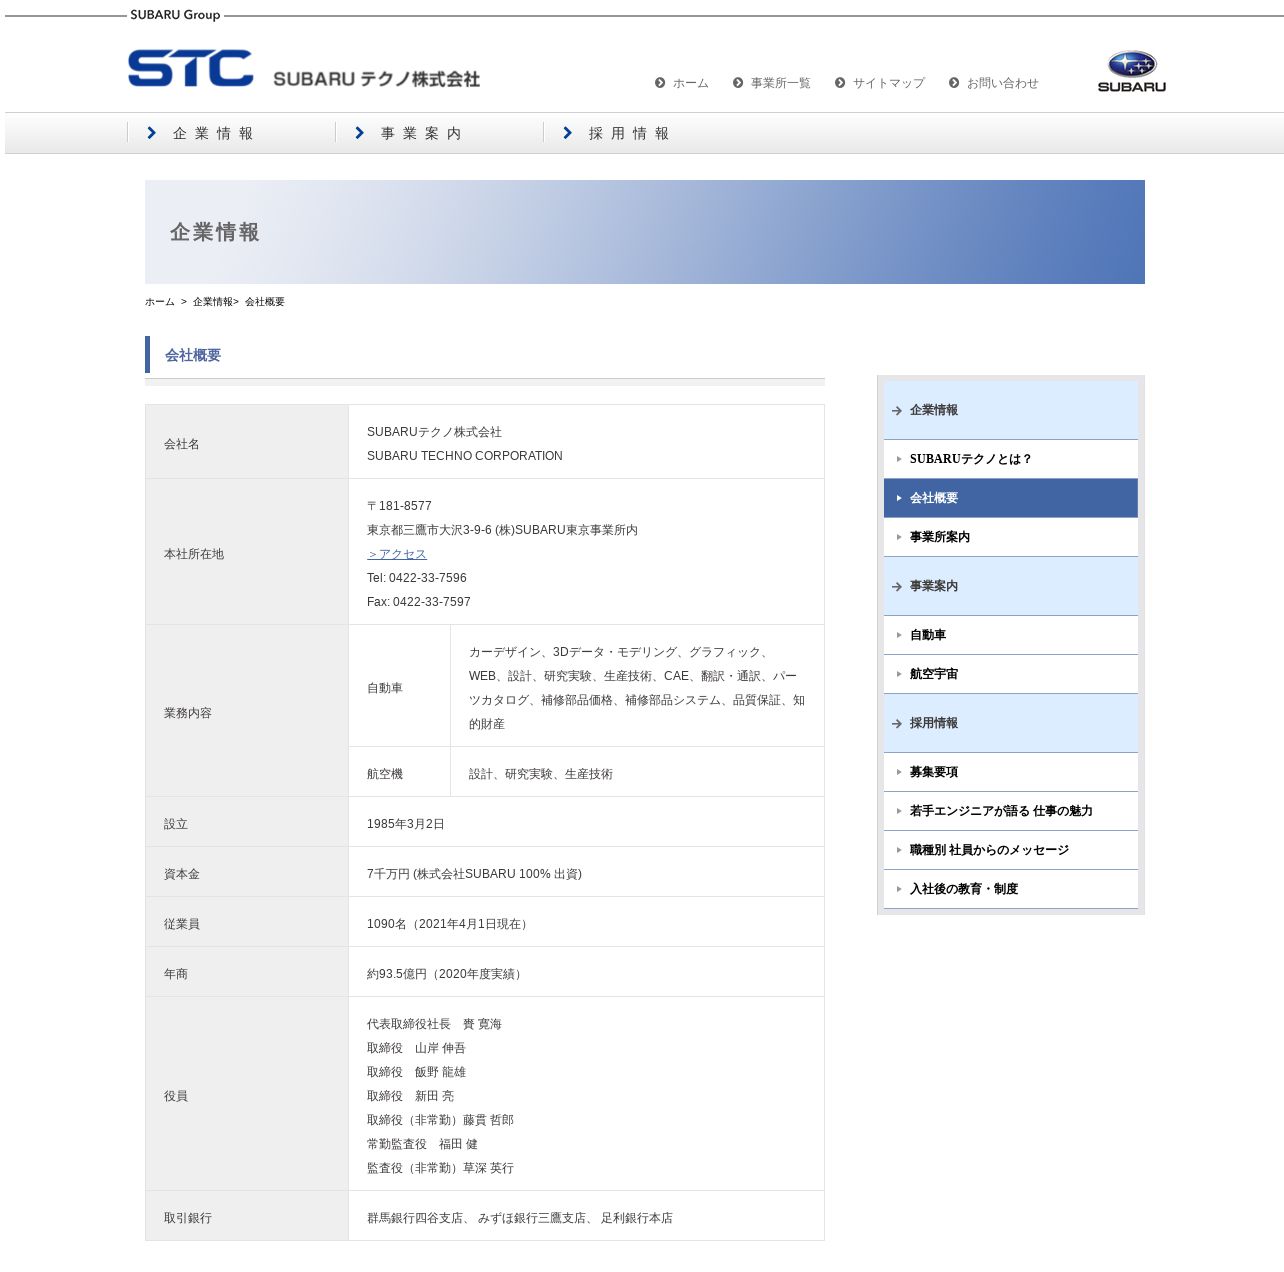Select 採用情報 sidebar section header
The height and width of the screenshot is (1272, 1284).
[x=1011, y=723]
